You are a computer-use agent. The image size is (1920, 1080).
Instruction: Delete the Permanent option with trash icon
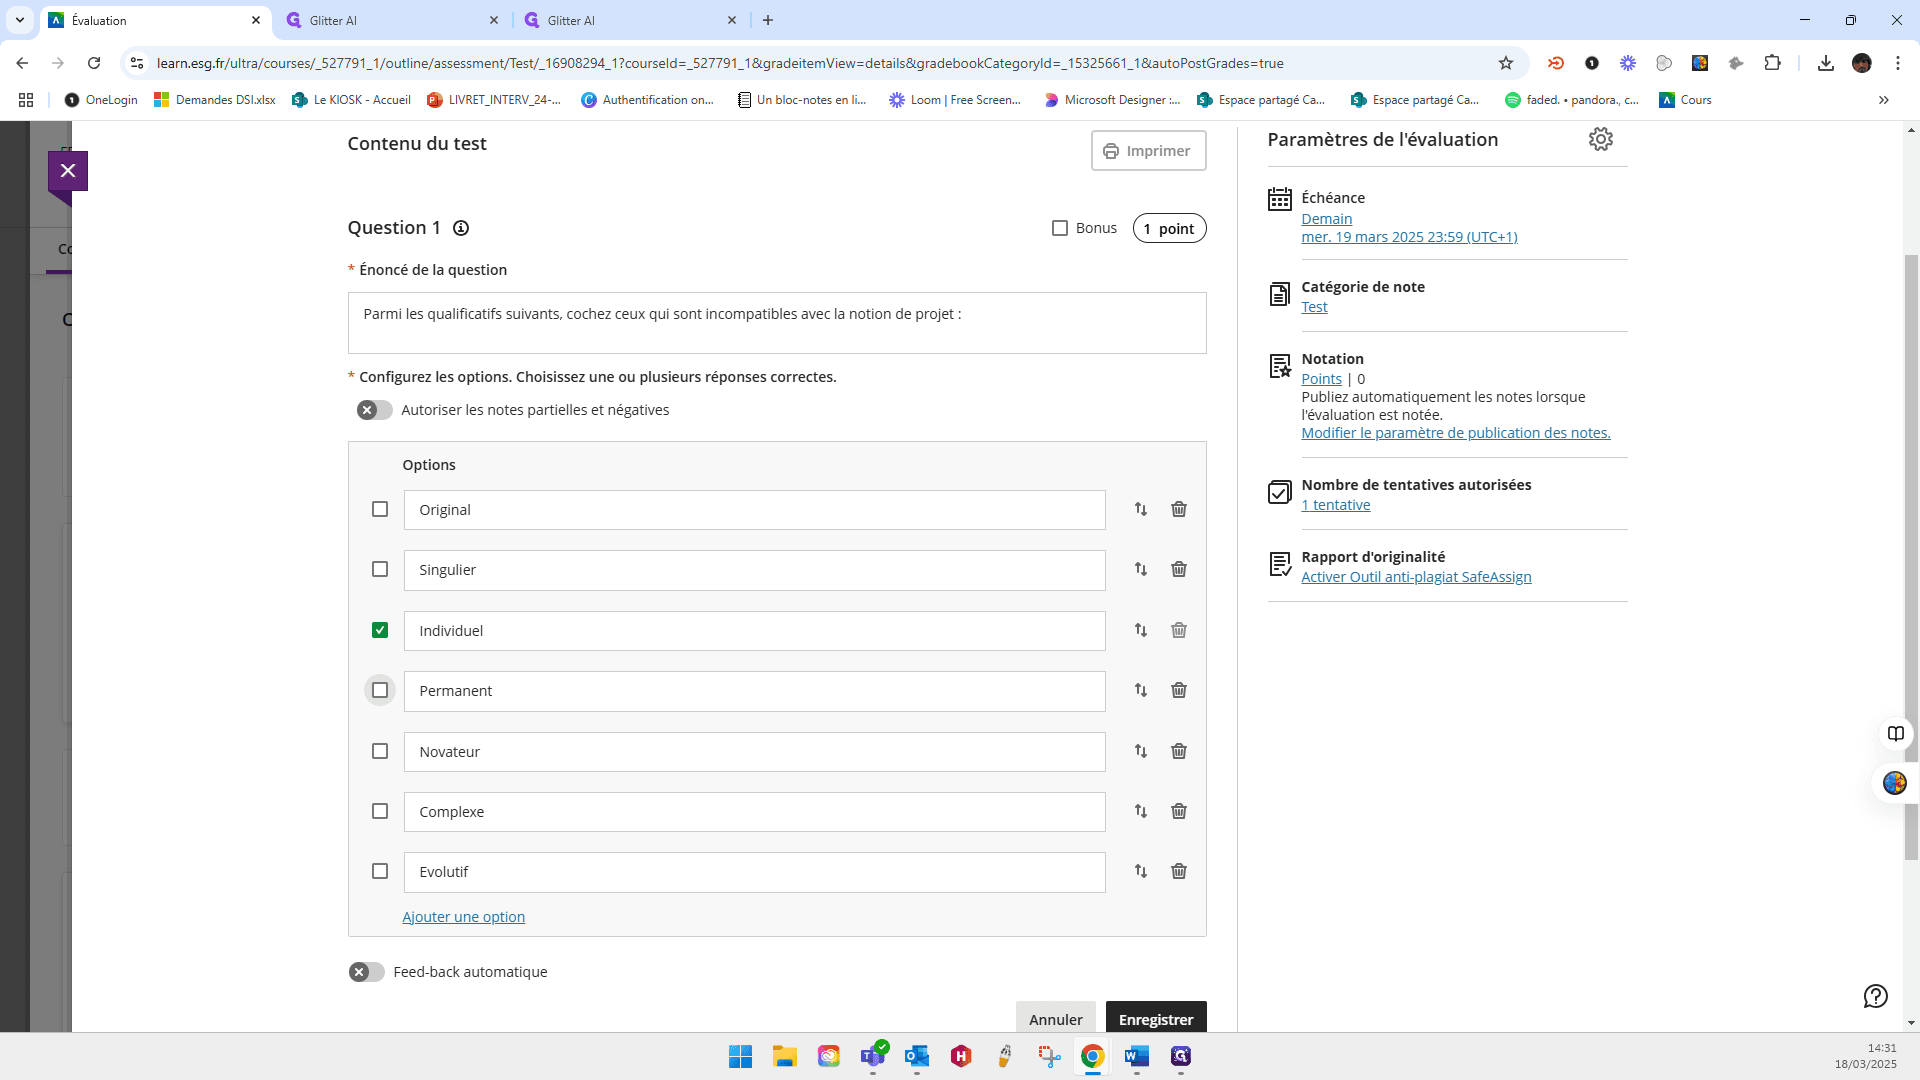(x=1179, y=690)
